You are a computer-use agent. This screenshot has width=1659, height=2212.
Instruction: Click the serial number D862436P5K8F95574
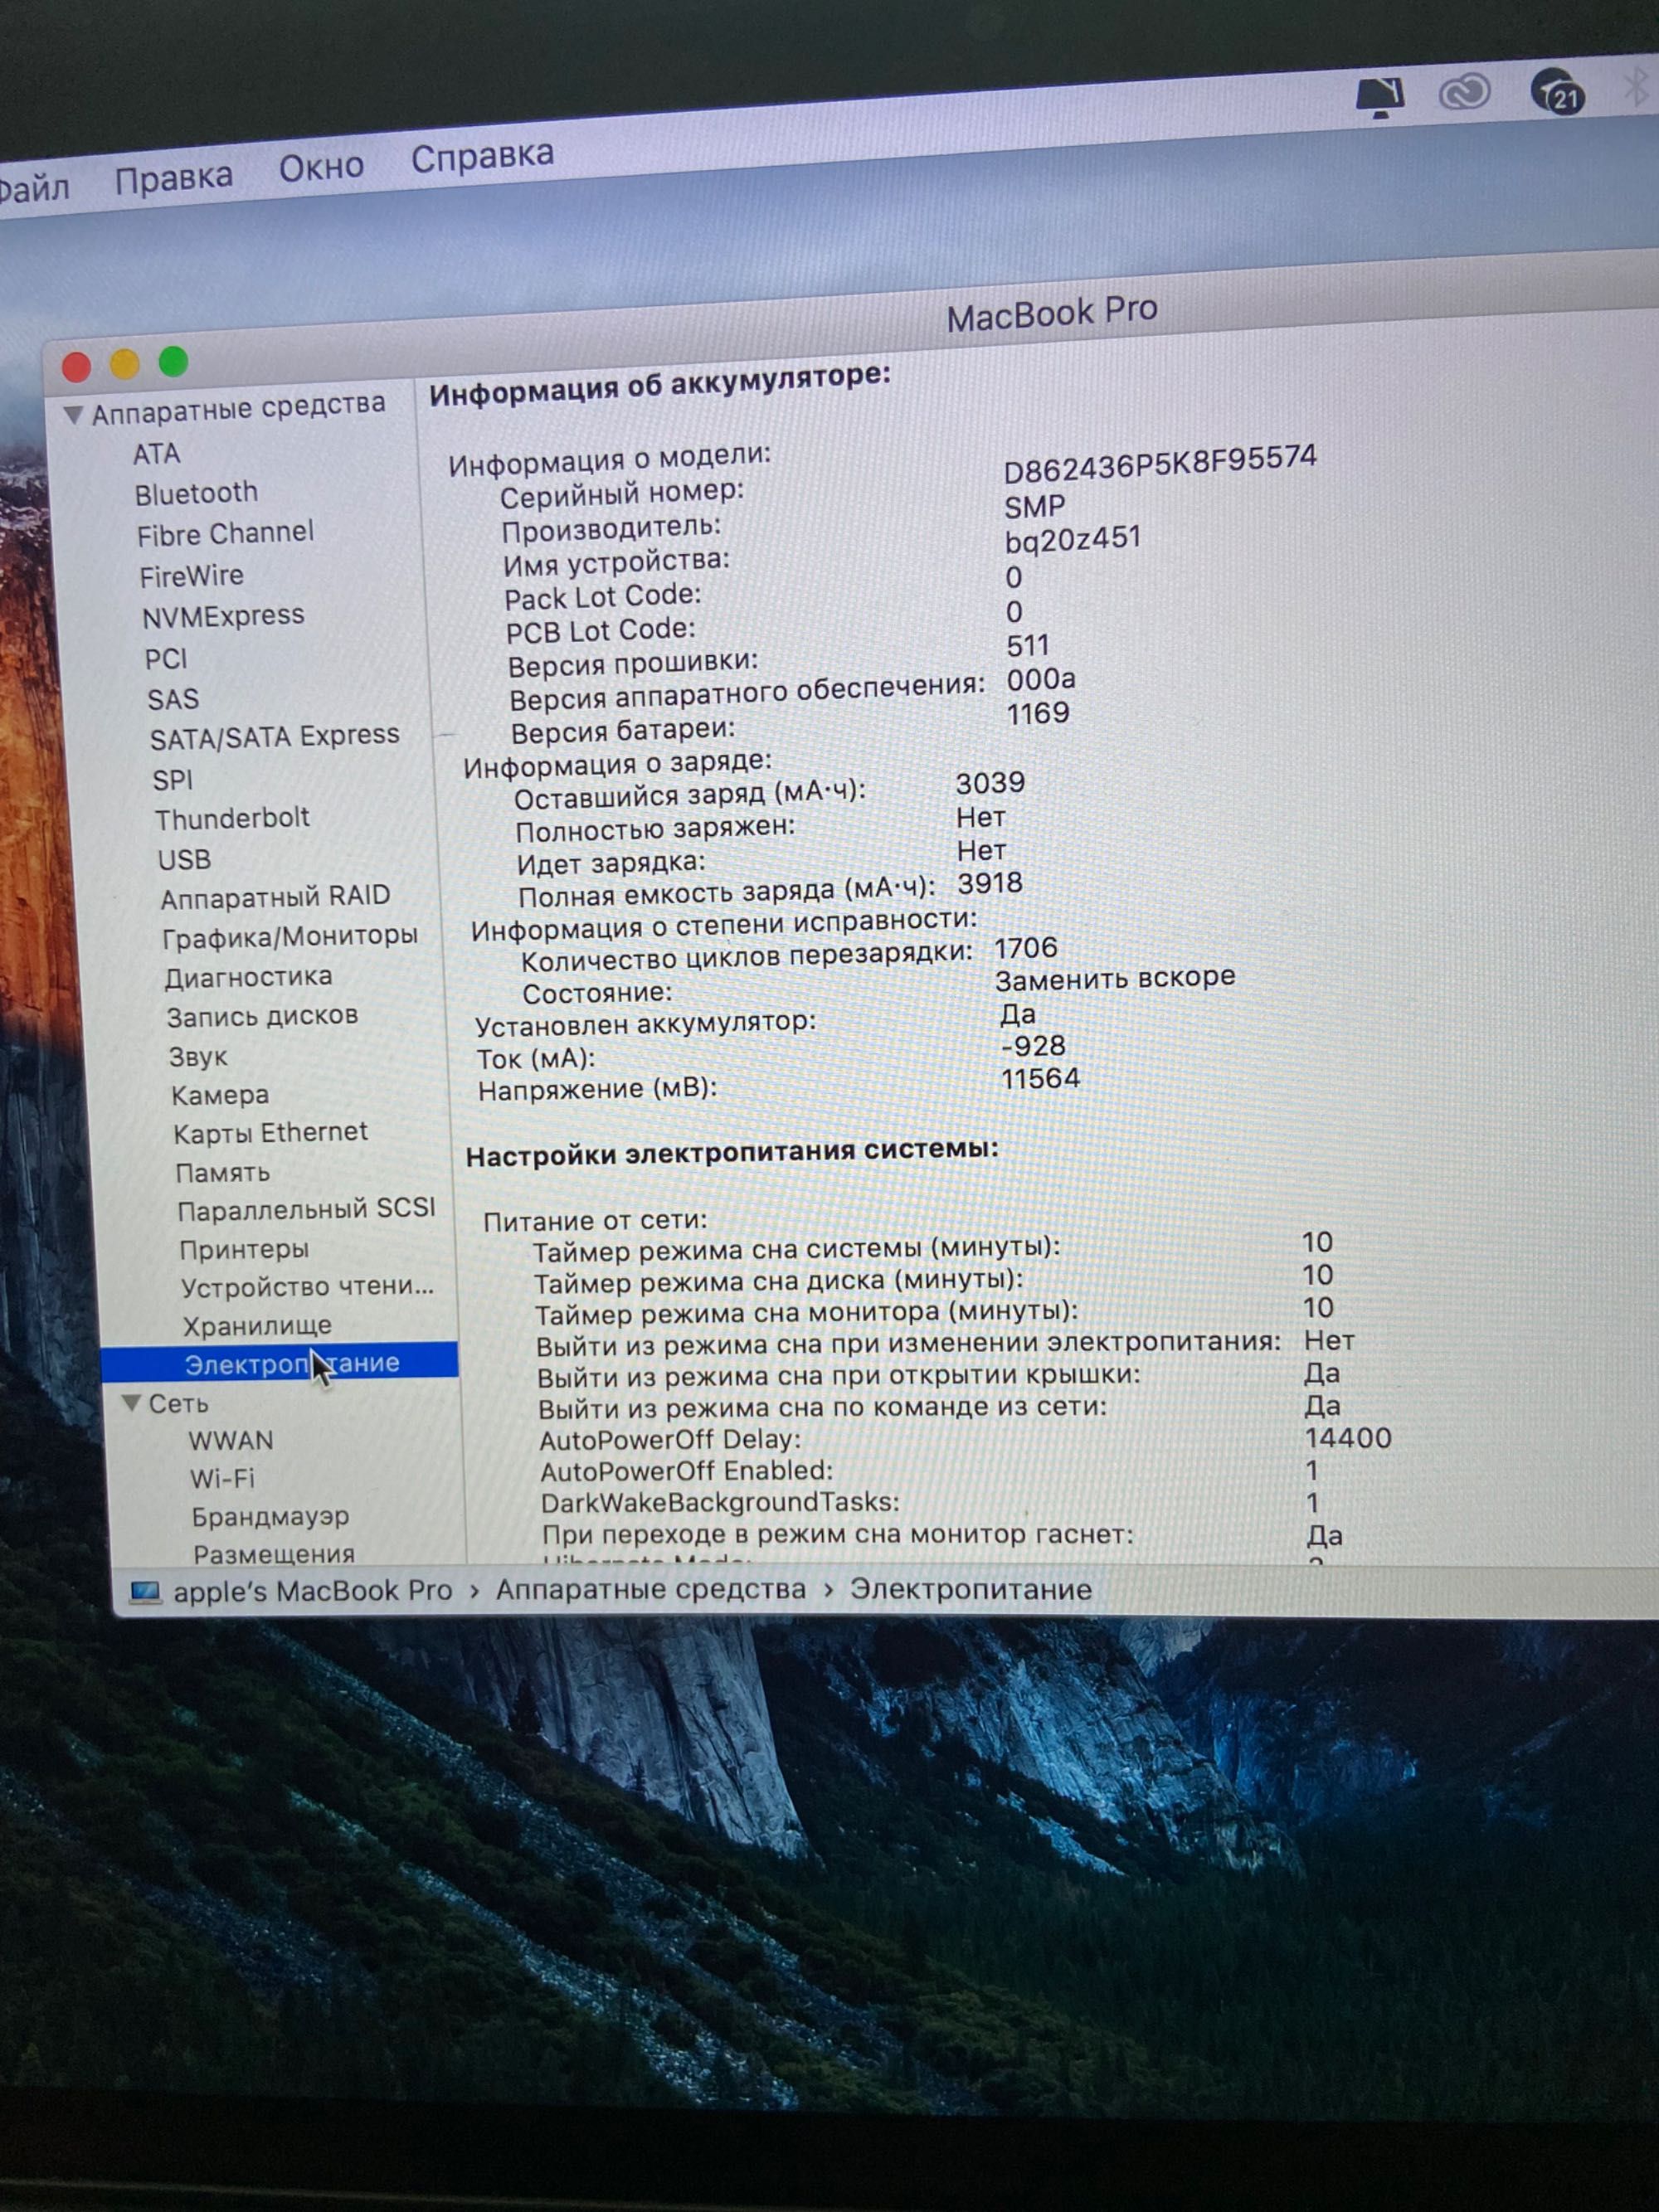(1160, 464)
